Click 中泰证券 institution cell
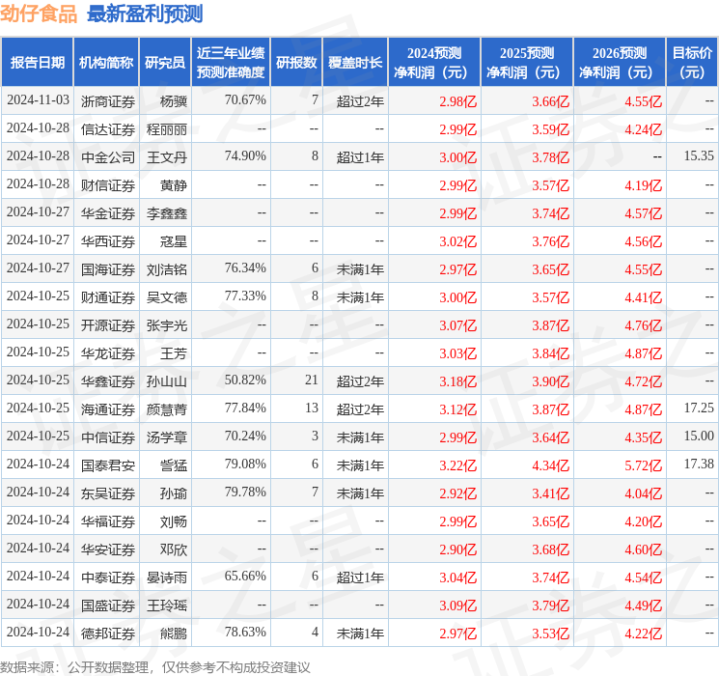 coord(108,577)
